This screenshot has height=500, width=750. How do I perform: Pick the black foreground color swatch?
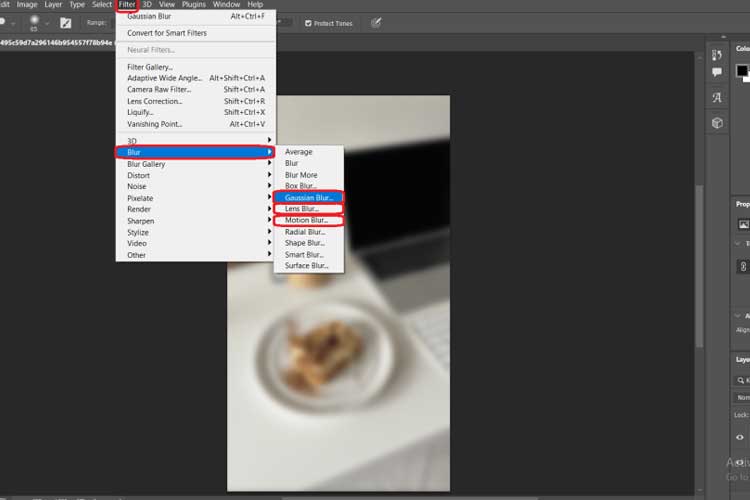742,70
